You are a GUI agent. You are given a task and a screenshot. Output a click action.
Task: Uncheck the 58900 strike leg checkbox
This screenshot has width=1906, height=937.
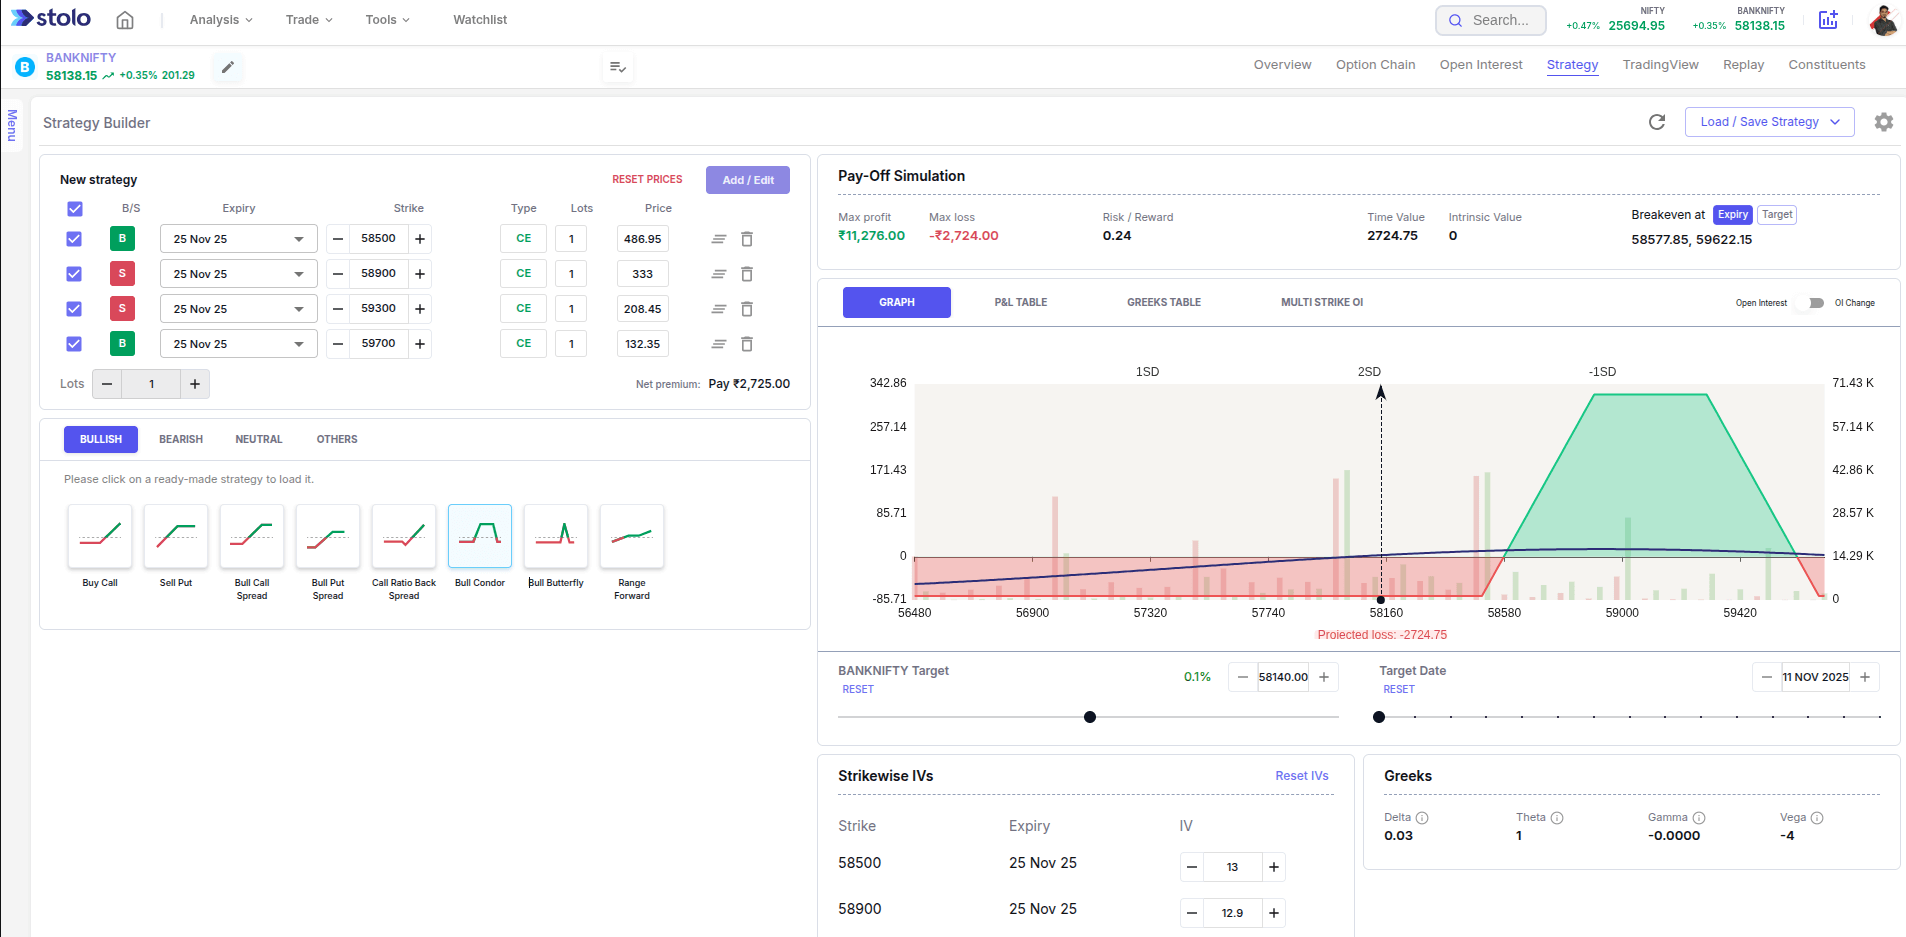coord(74,274)
